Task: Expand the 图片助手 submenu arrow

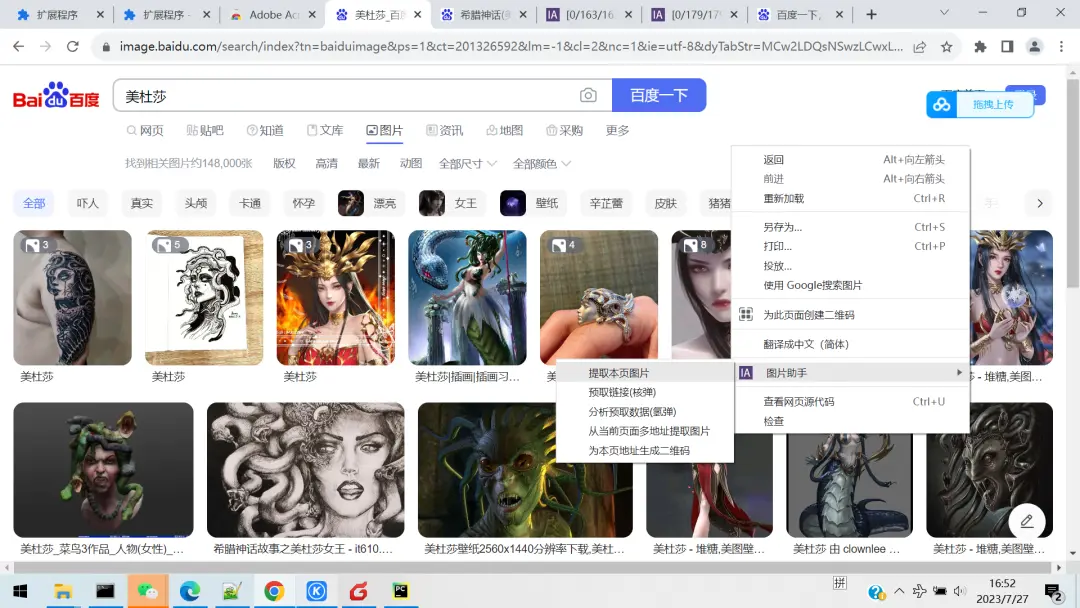Action: click(x=958, y=371)
